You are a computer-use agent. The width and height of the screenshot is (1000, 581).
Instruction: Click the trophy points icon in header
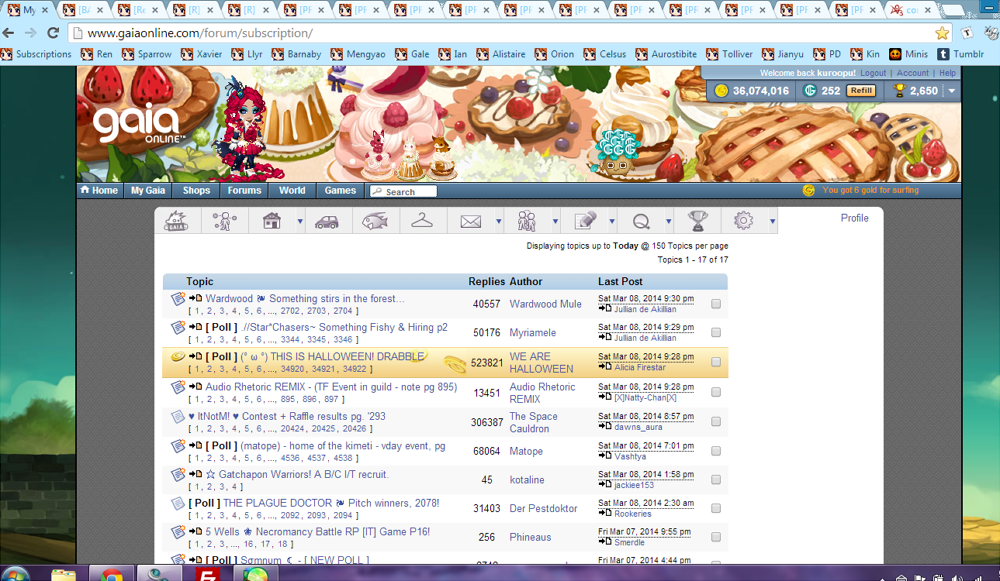tap(899, 91)
